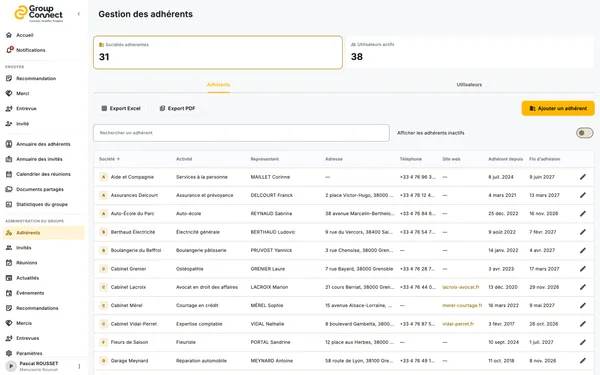Click the Activité column header
600x375 pixels.
click(x=184, y=159)
